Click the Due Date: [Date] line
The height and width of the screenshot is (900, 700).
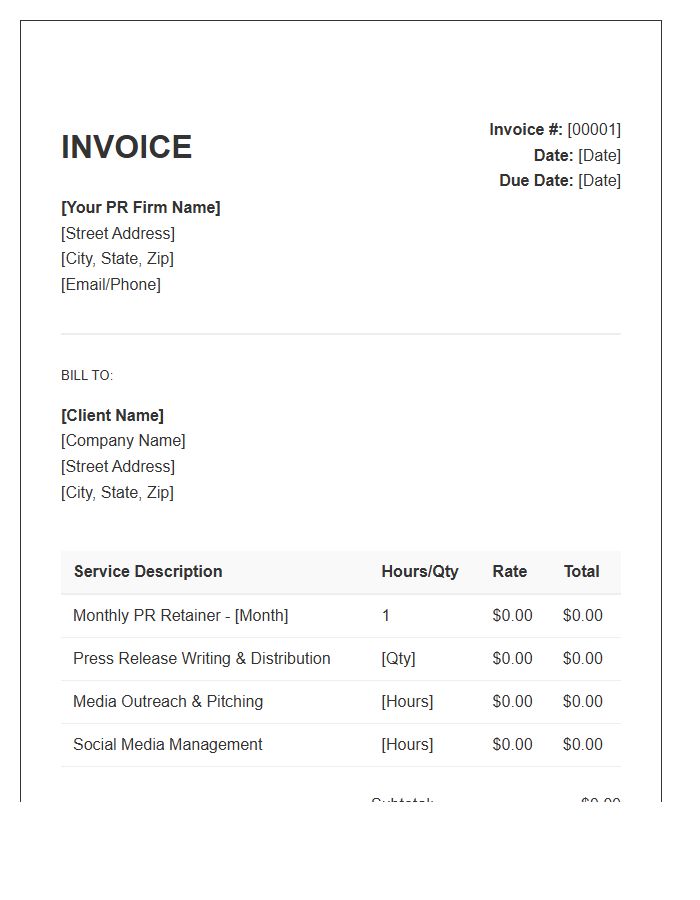click(560, 181)
